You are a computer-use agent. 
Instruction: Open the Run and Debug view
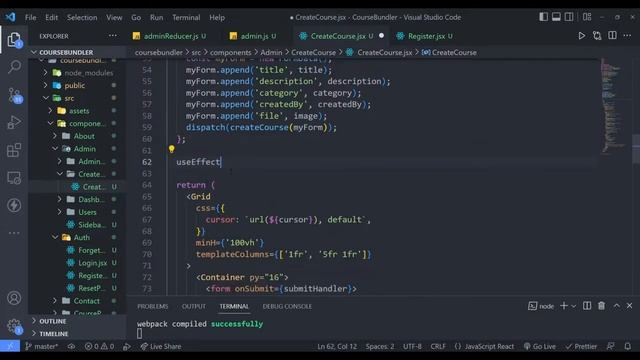[x=14, y=122]
